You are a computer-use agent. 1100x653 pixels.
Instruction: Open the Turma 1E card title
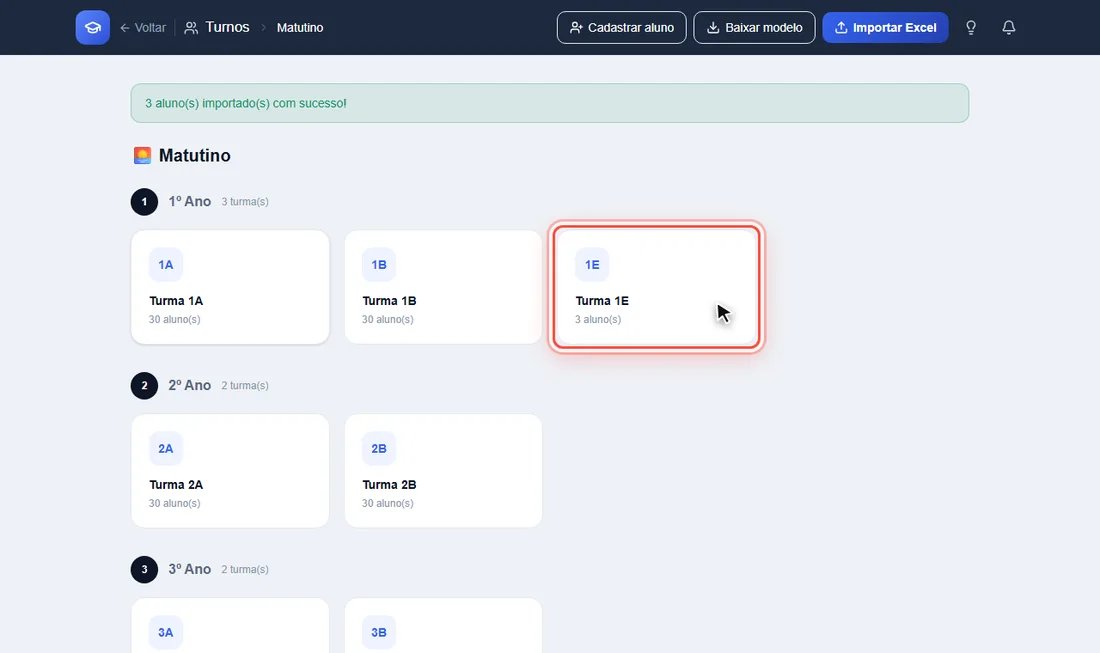coord(602,301)
